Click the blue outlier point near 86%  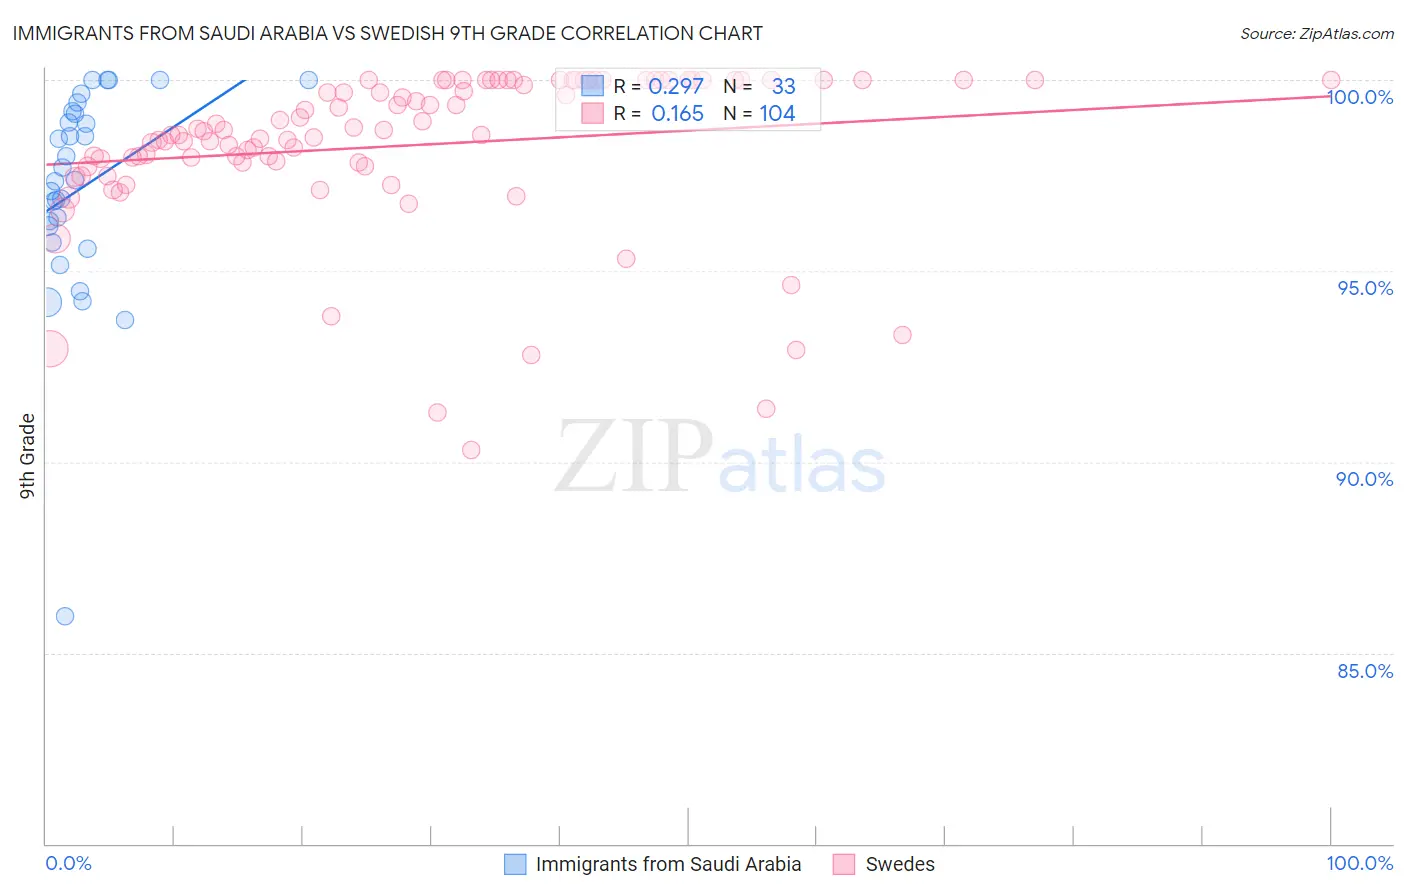pos(65,616)
